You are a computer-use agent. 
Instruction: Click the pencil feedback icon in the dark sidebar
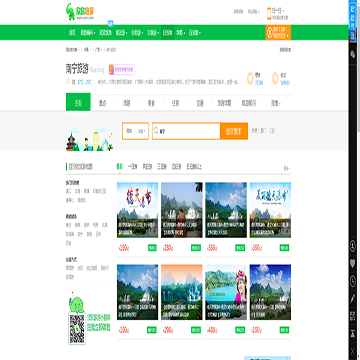point(353,299)
